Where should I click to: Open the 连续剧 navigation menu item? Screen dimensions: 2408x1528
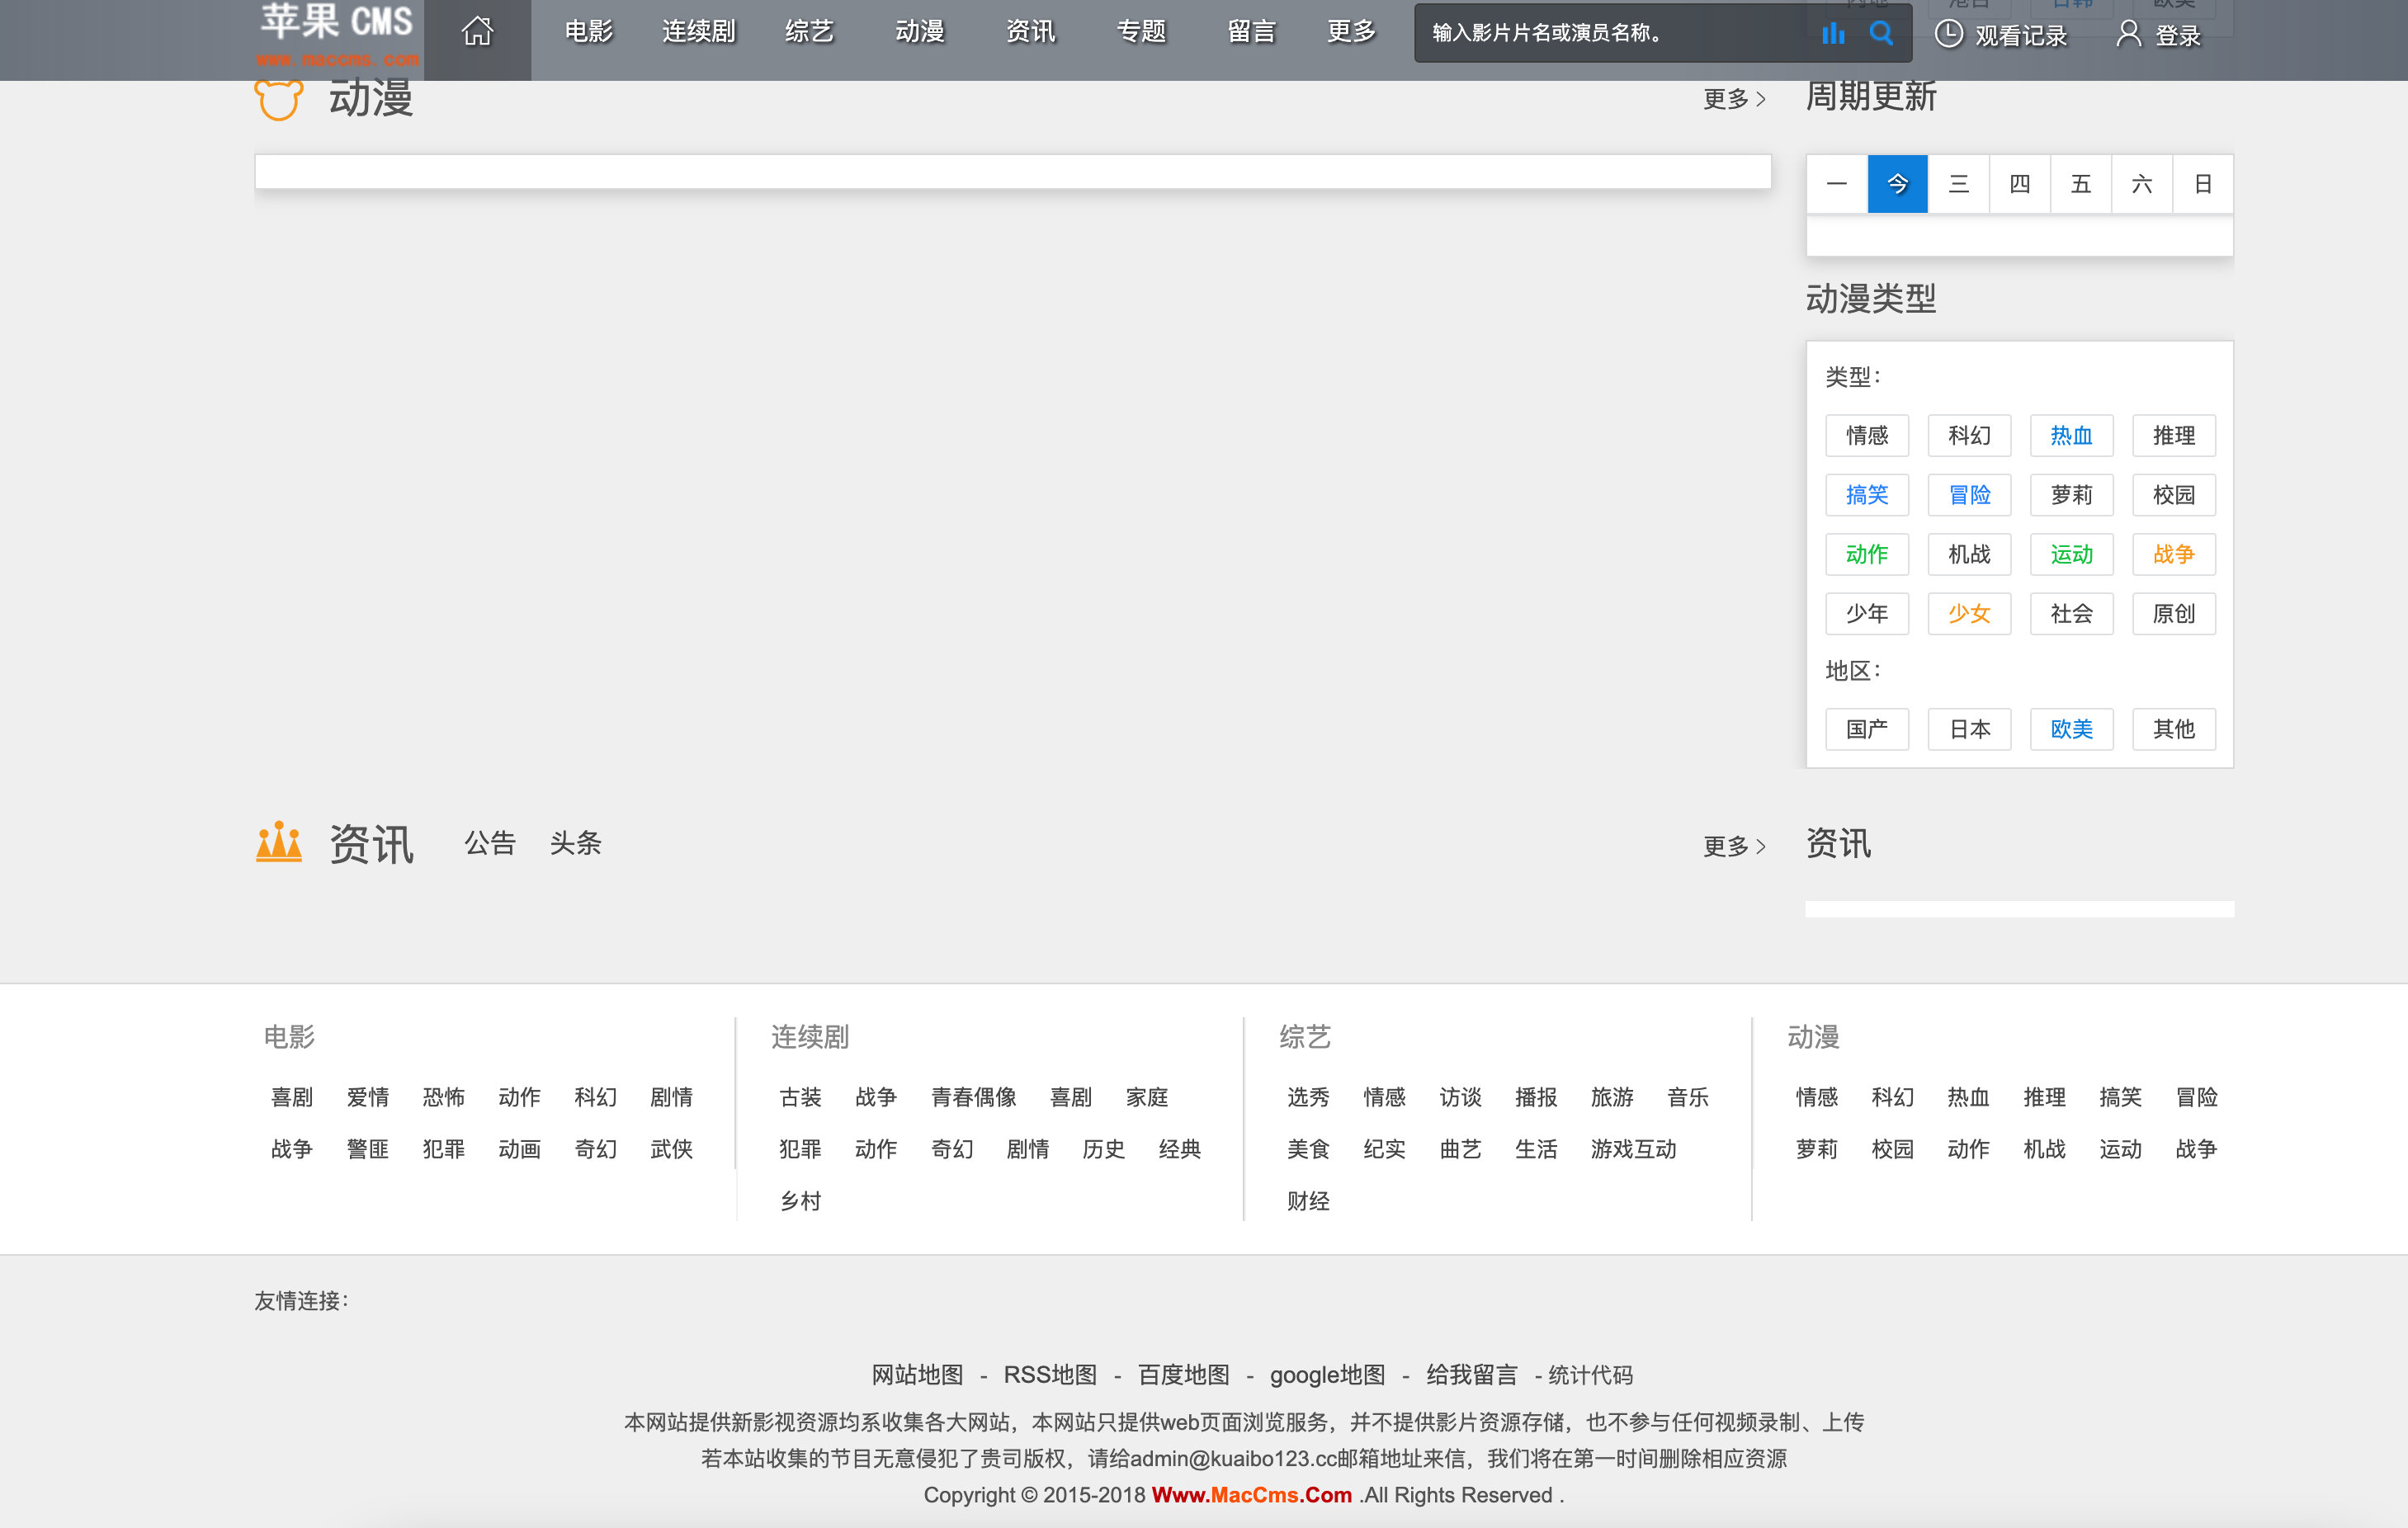[x=698, y=32]
